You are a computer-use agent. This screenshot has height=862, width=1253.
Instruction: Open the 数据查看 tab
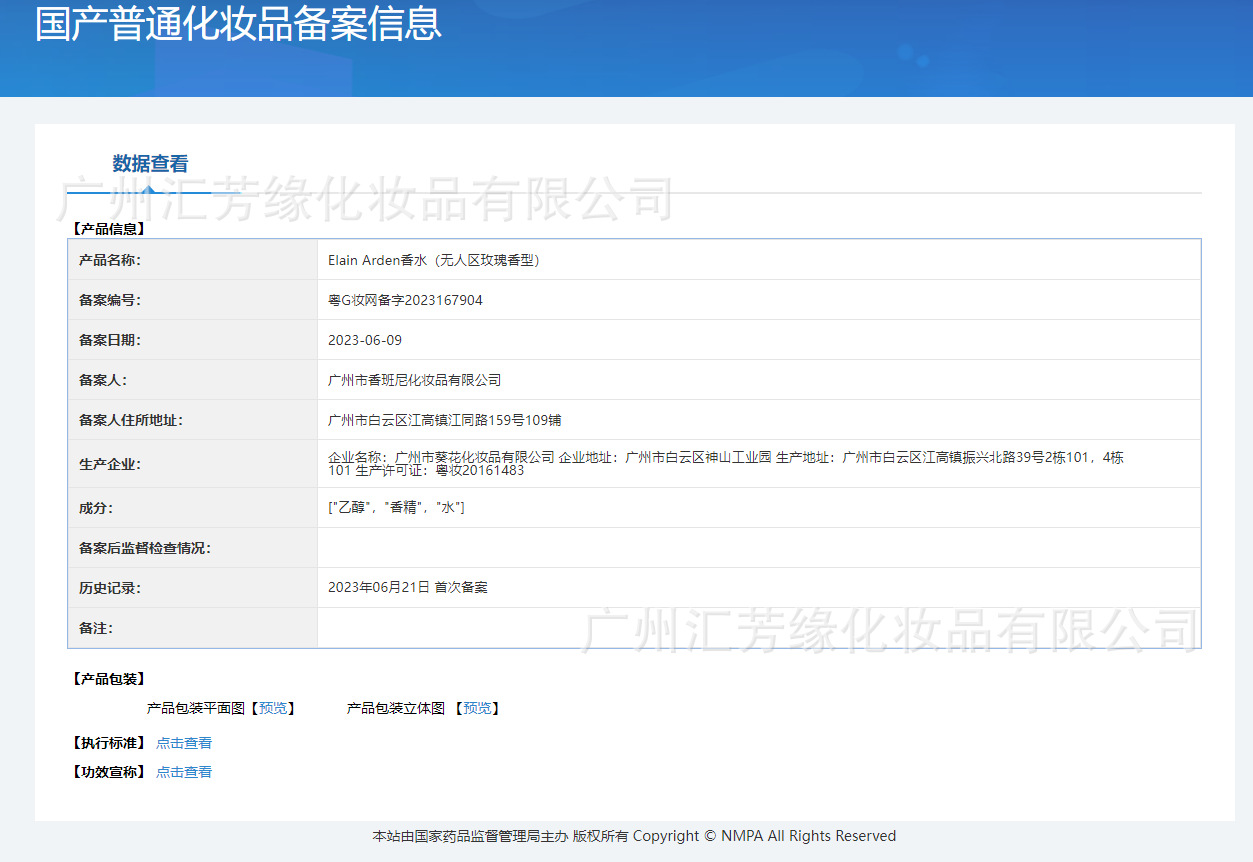(149, 164)
